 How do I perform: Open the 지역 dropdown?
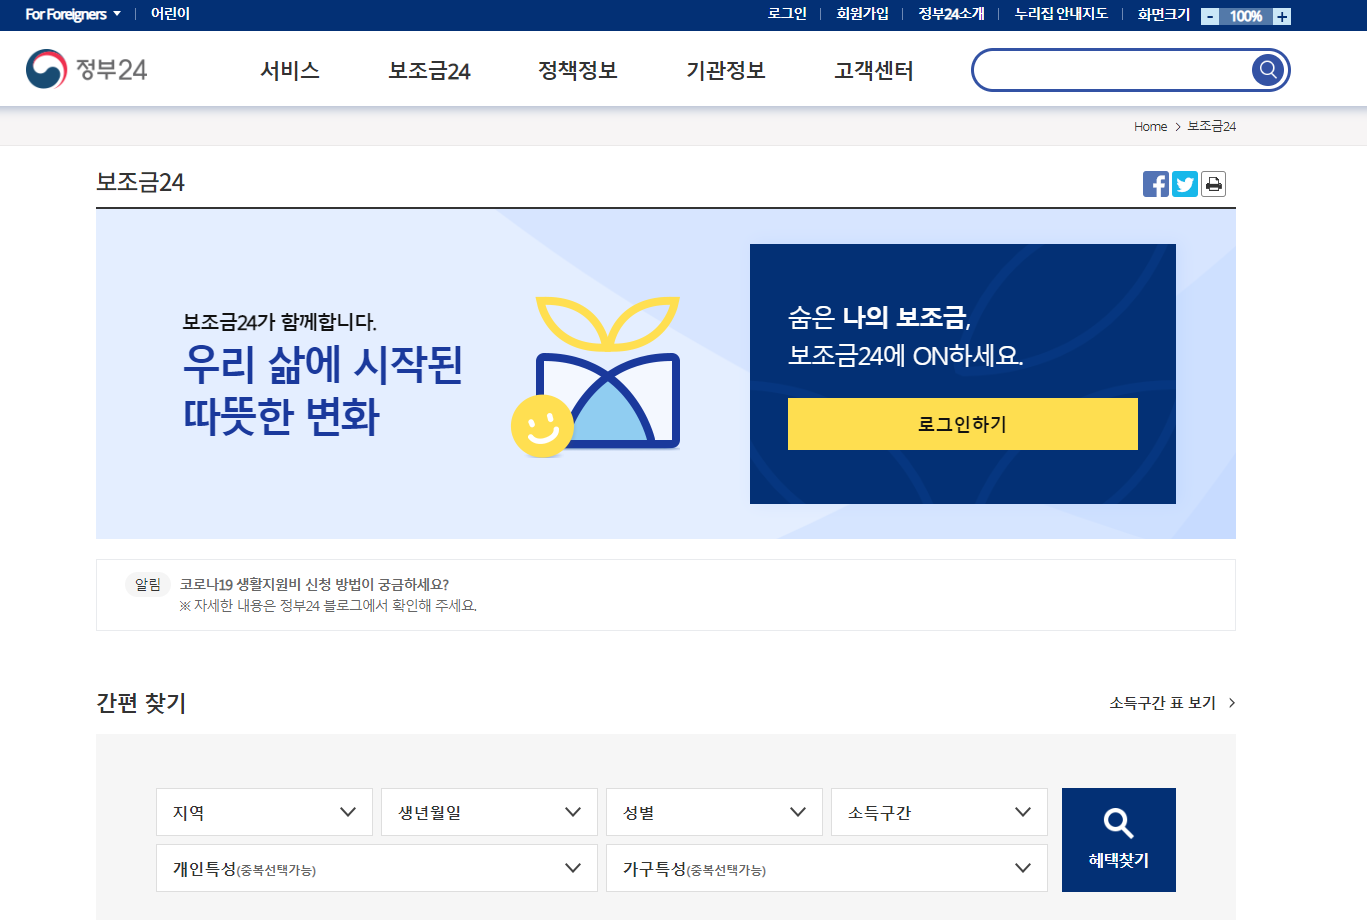tap(264, 812)
